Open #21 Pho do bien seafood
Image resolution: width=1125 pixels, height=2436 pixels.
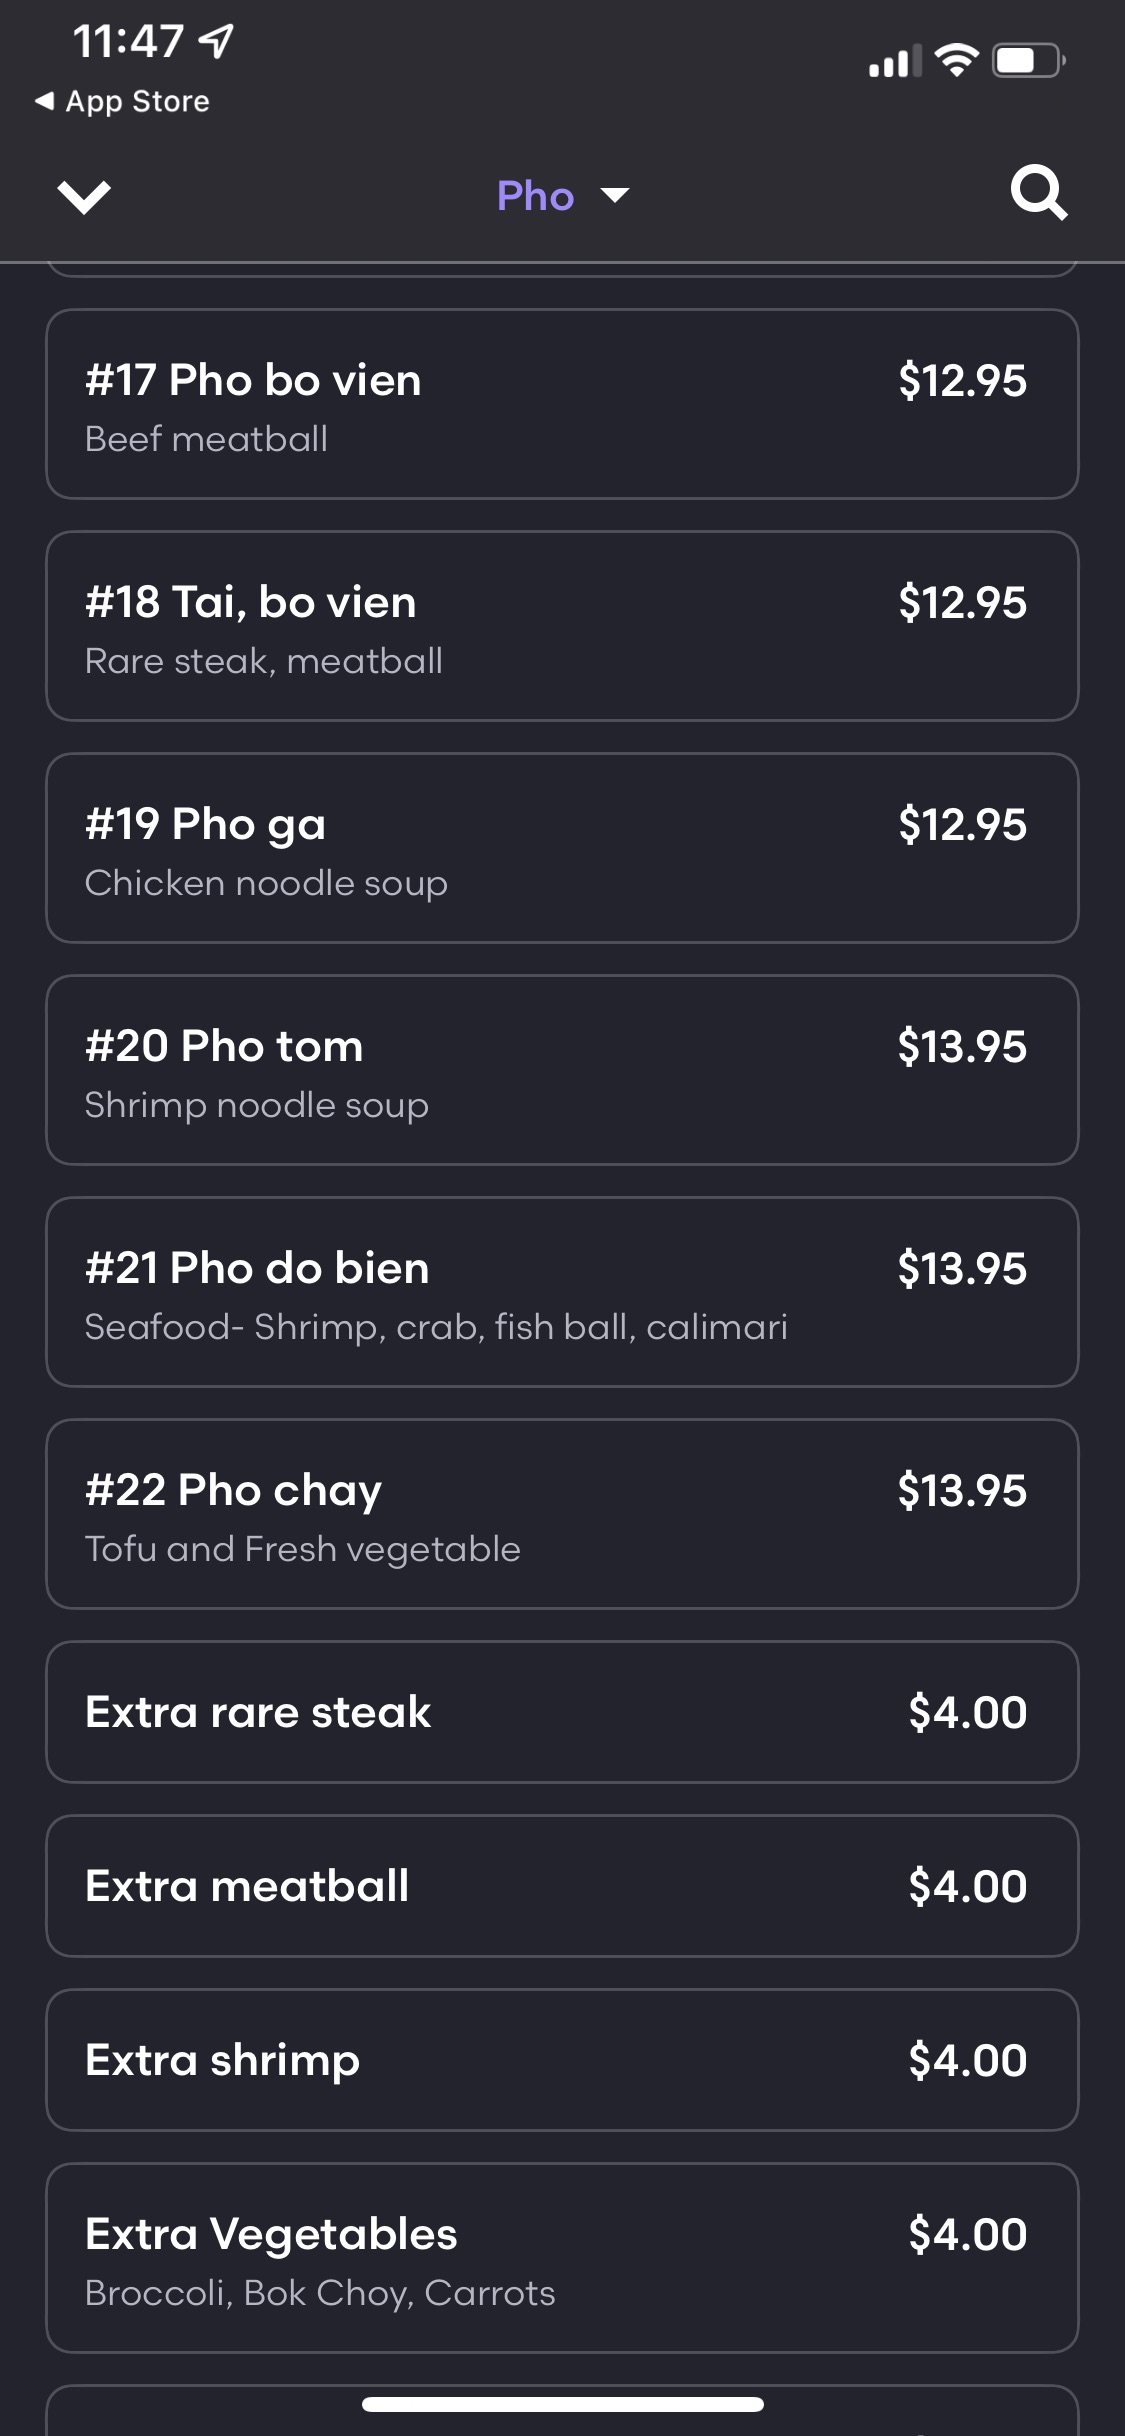coord(562,1292)
